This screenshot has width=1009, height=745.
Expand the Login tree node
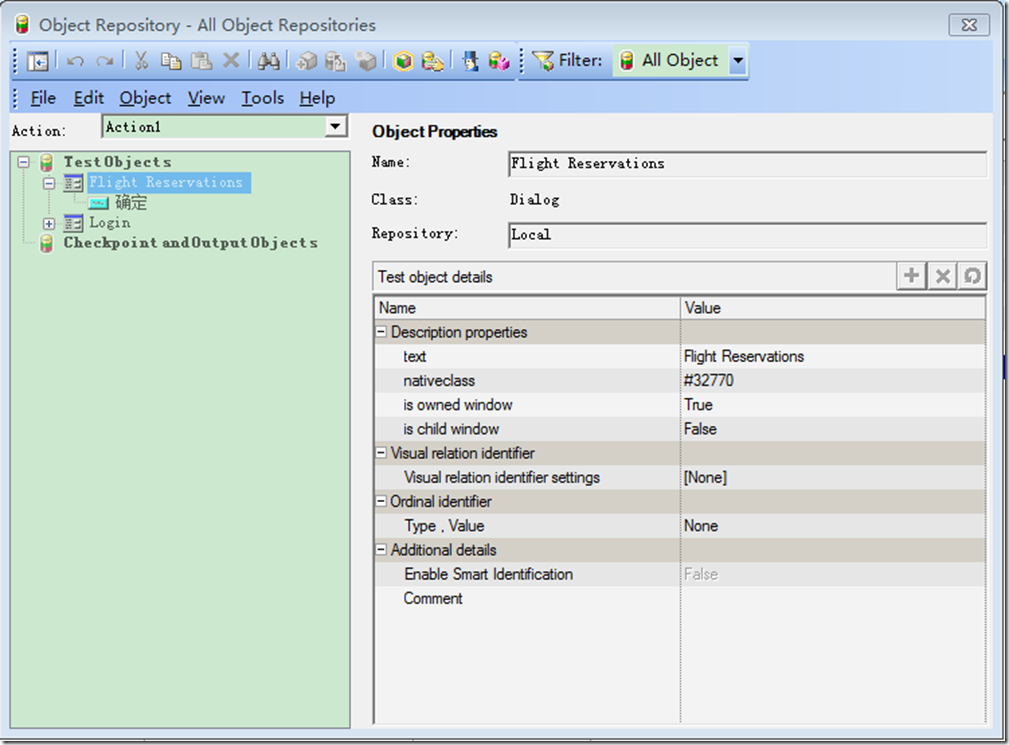pyautogui.click(x=49, y=223)
